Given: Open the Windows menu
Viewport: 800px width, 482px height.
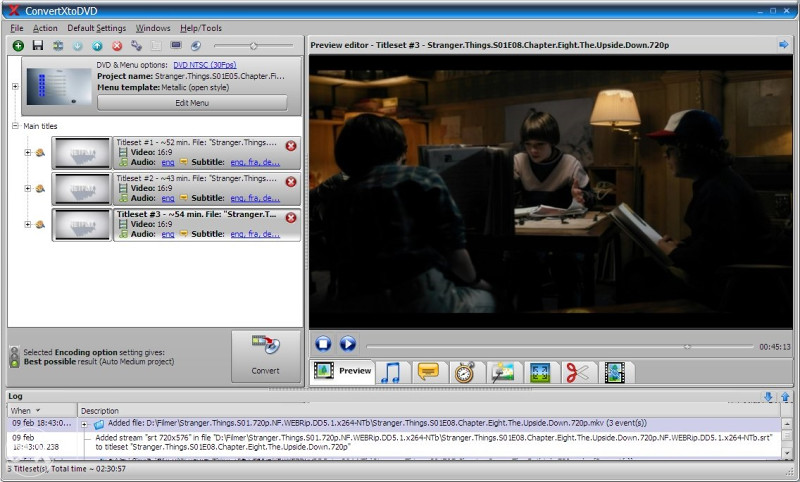Looking at the screenshot, I should pos(153,28).
